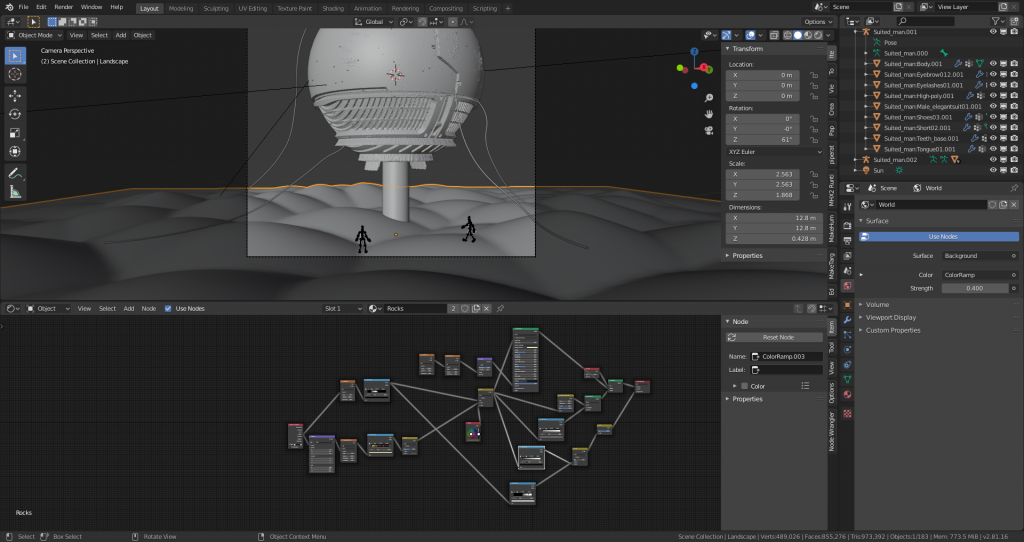The height and width of the screenshot is (542, 1024).
Task: Choose the Scale tool
Action: 15,133
